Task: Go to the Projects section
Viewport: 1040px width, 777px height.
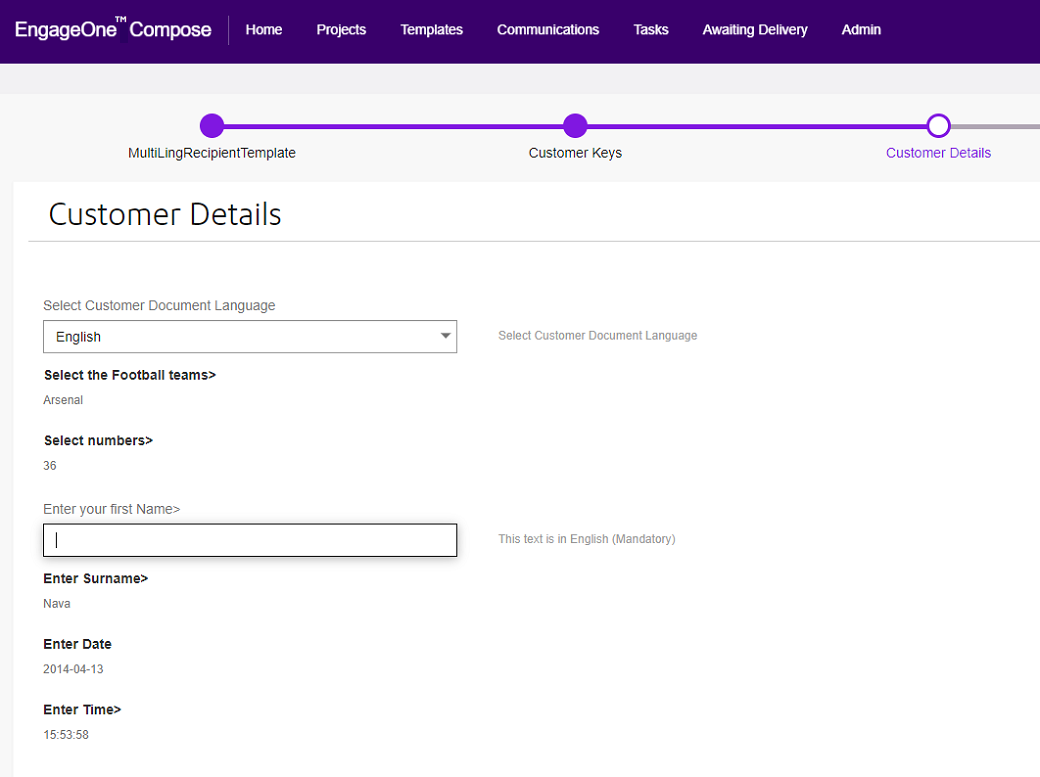Action: (341, 30)
